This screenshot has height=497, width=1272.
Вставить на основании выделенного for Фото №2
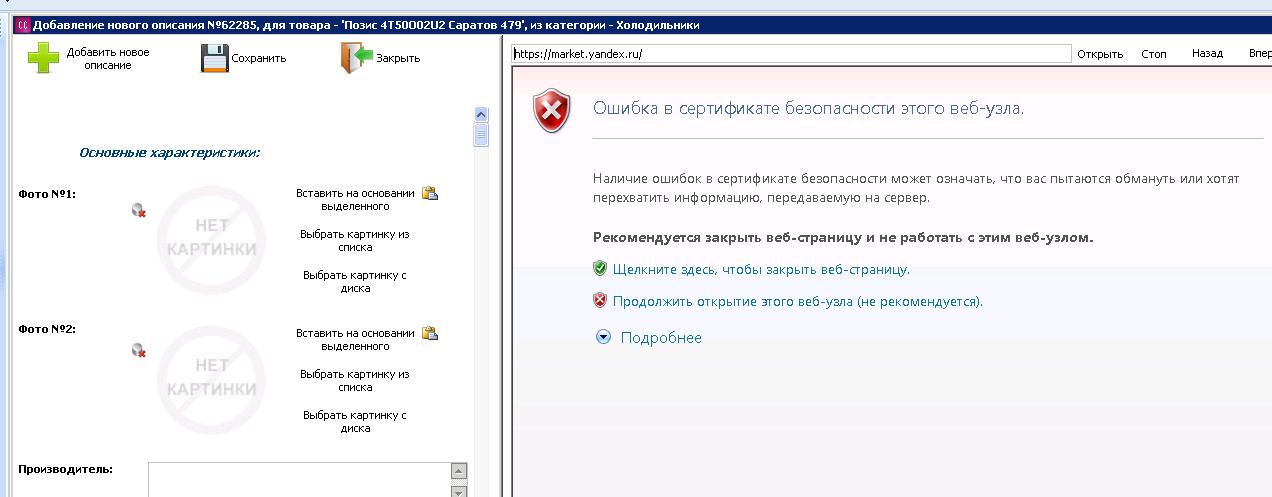tap(355, 340)
